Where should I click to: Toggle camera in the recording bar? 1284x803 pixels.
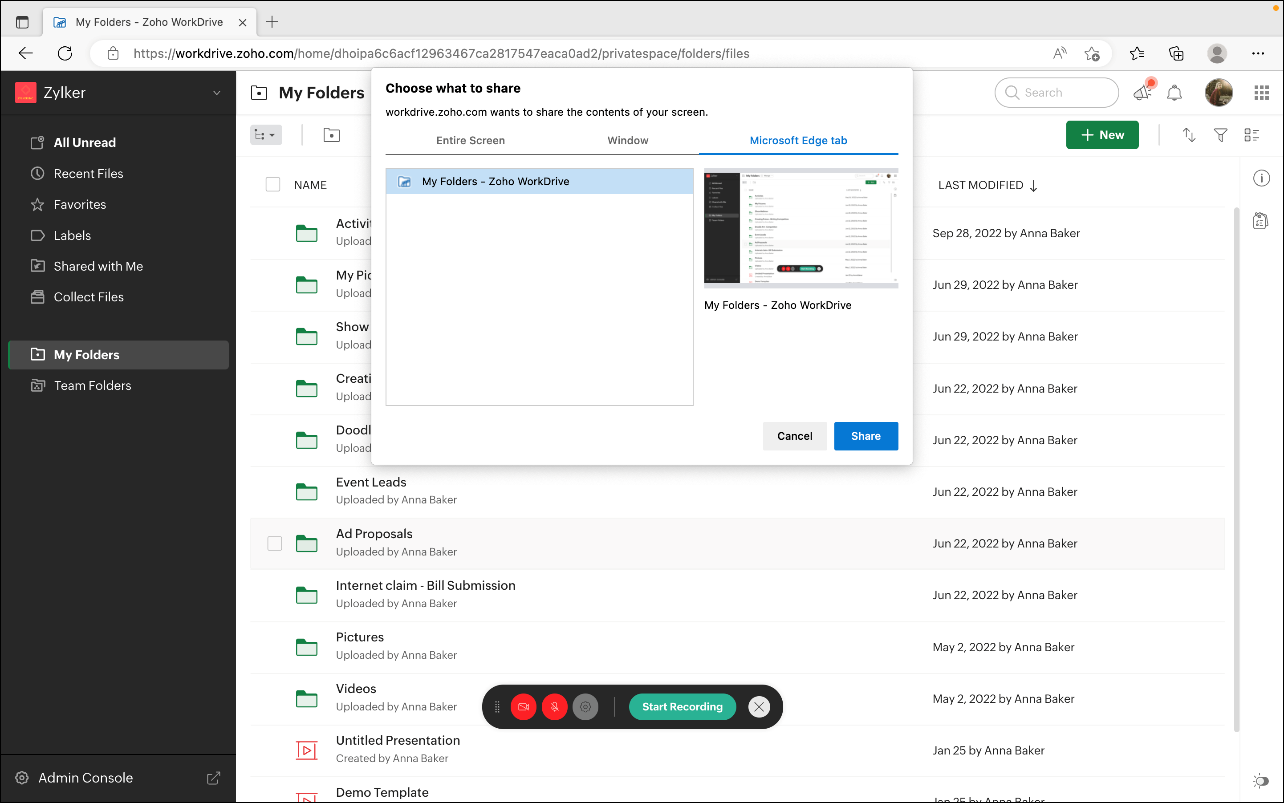(x=523, y=707)
